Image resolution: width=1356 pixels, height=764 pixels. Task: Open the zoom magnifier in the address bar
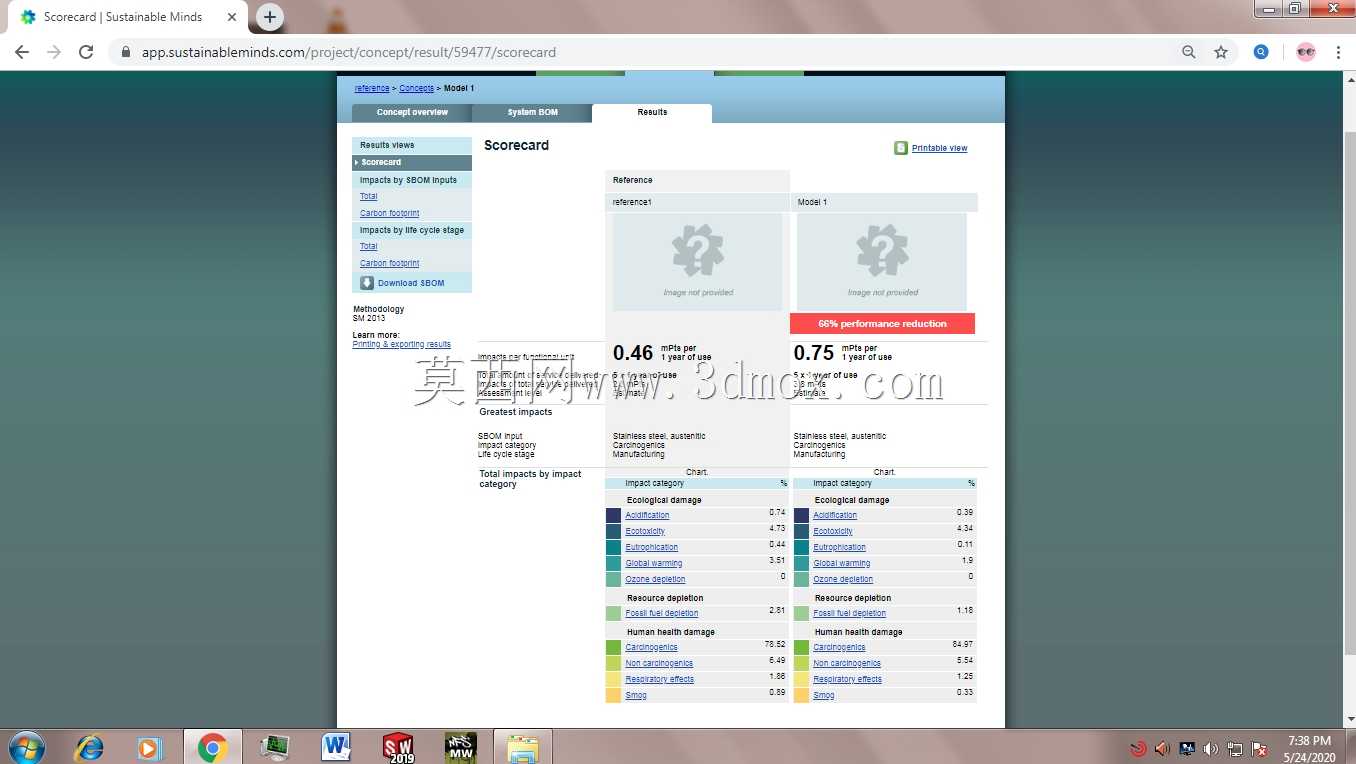click(x=1189, y=52)
